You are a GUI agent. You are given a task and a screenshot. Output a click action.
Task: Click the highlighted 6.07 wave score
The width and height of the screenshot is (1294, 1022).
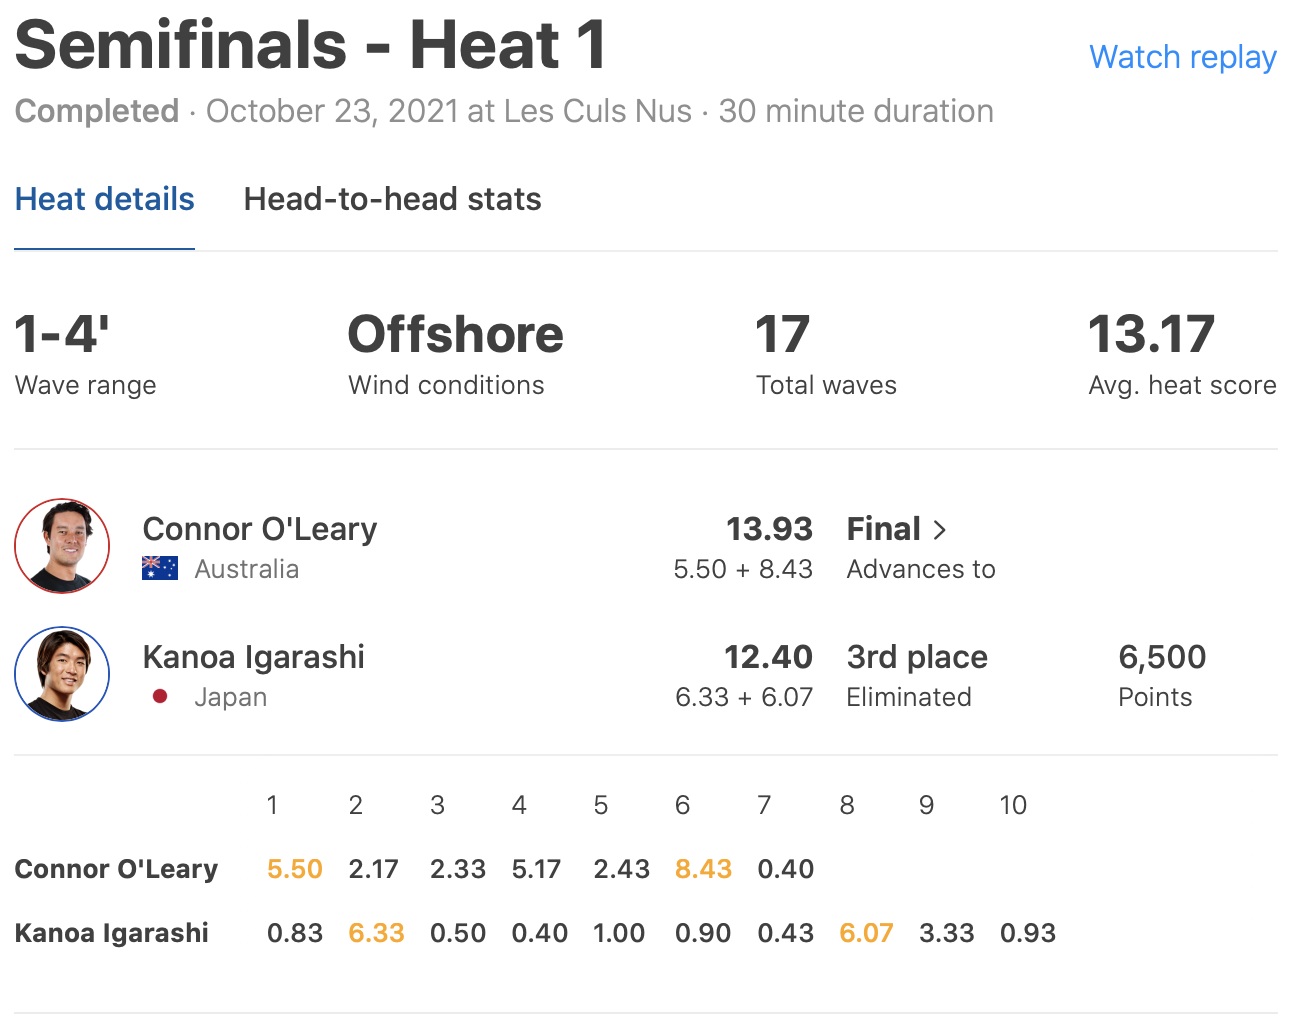(866, 933)
